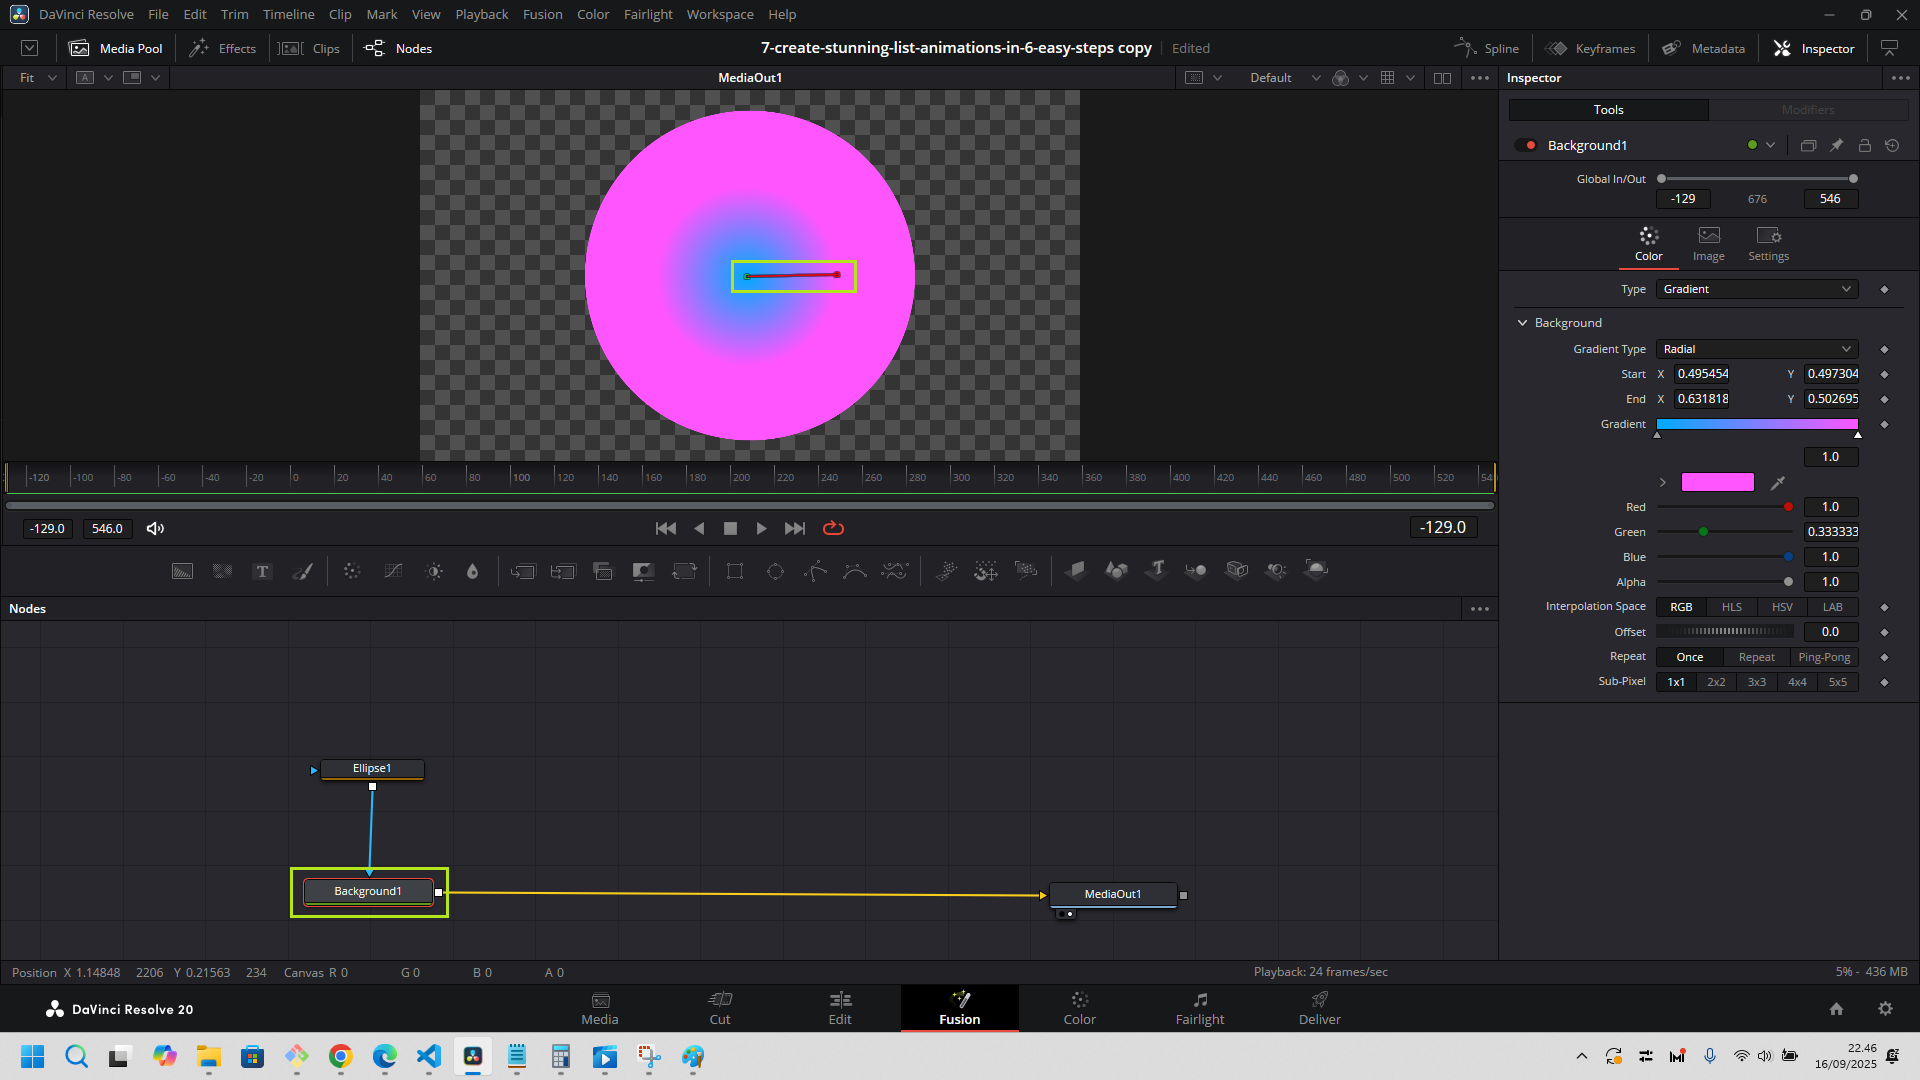Viewport: 1920px width, 1080px height.
Task: Pin the Background1 inspector controls
Action: coord(1837,145)
